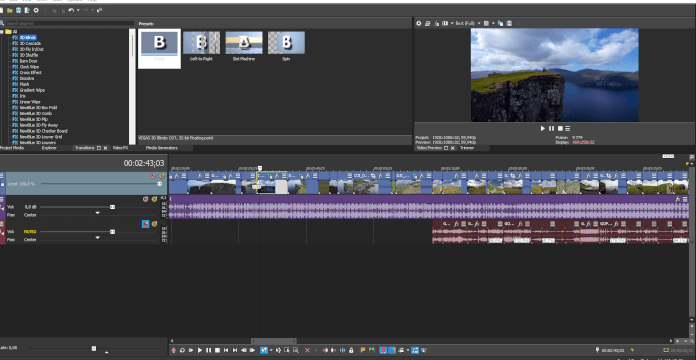Click the Lock padlock icon in timeline toolbar

[x=351, y=350]
